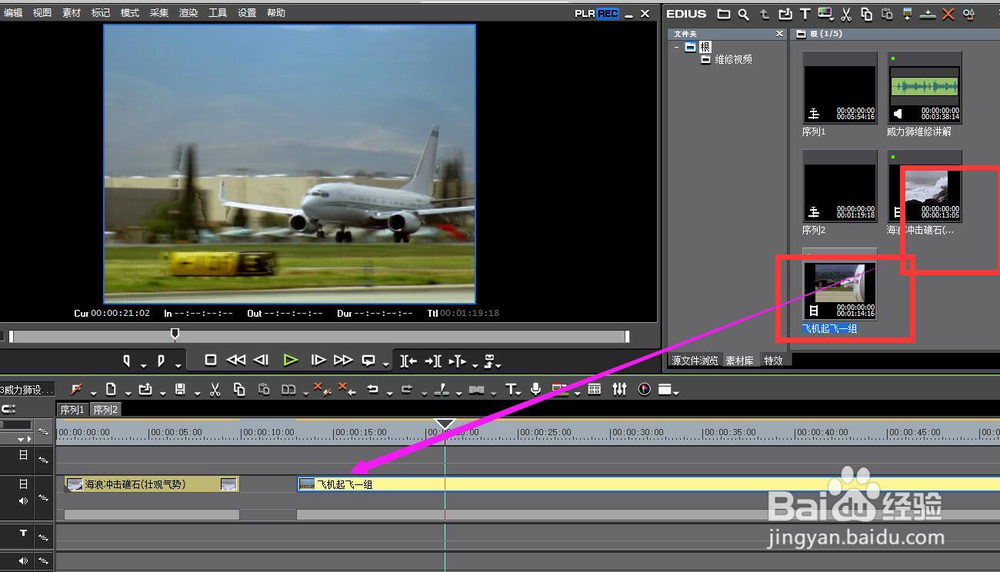Click the Paste icon in bin toolbar
Viewport: 1000px width, 572px height.
[887, 14]
